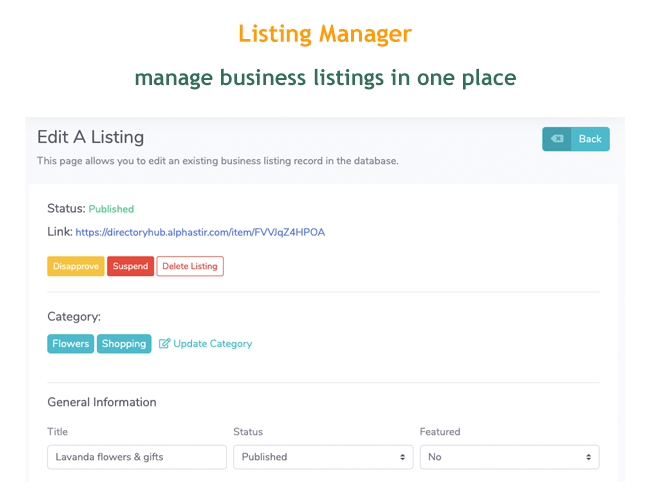Click the yellow Disapprove button
The image size is (650, 490).
[75, 266]
